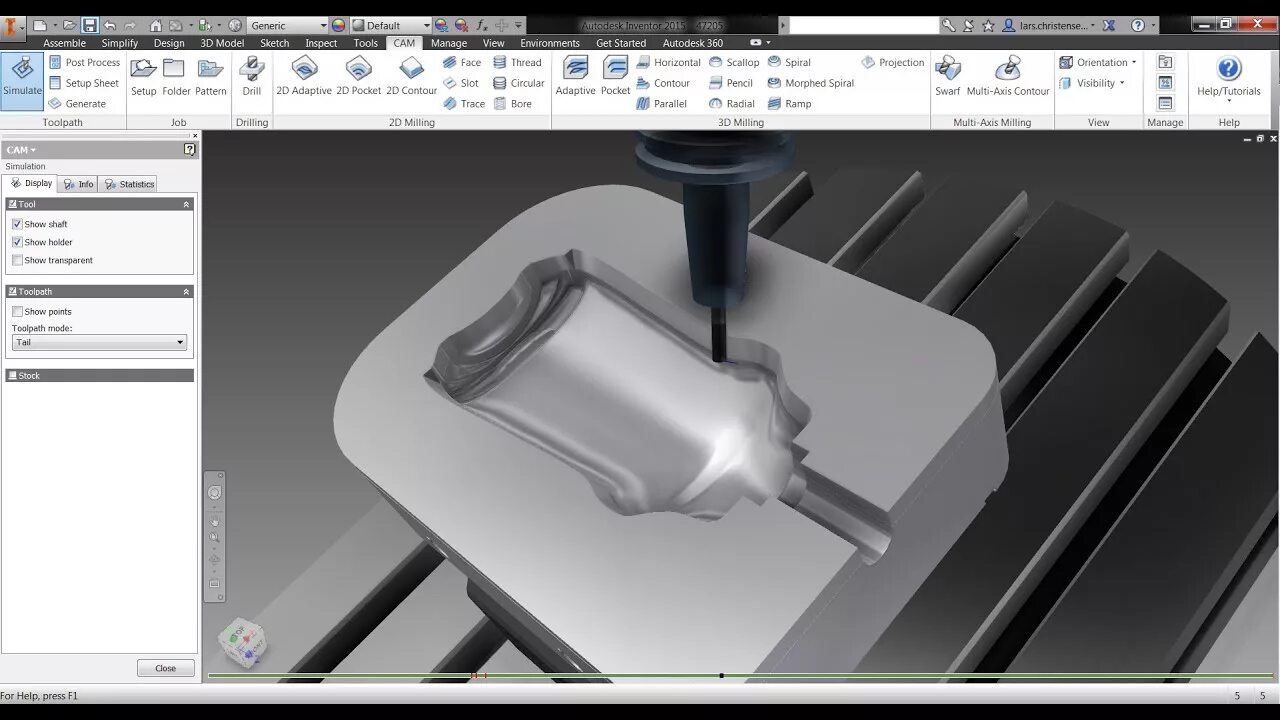Expand the Stock section
The image size is (1280, 720).
click(98, 376)
